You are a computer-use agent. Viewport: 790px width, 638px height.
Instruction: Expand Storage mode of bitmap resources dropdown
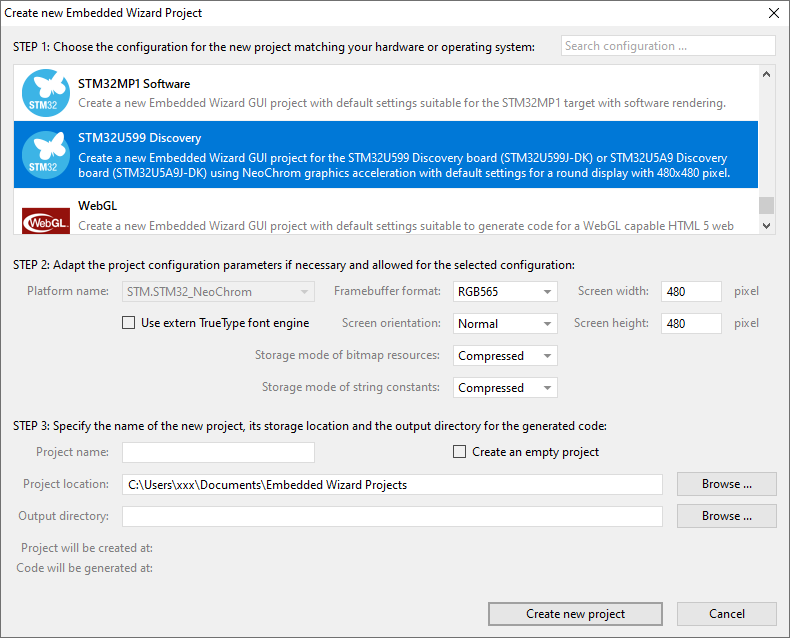click(505, 356)
